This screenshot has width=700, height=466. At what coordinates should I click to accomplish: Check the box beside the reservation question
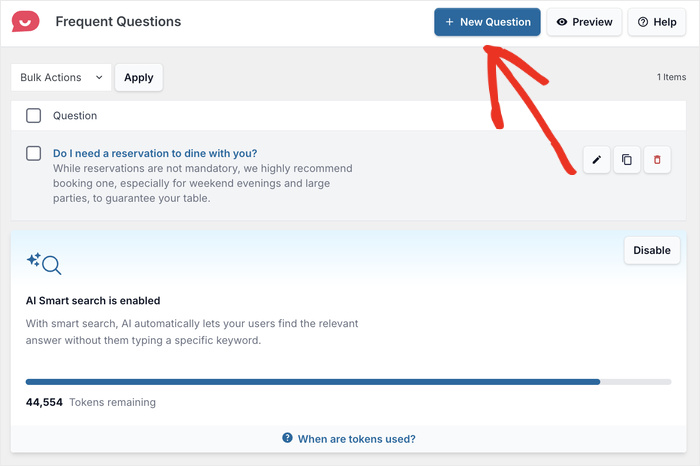[x=34, y=153]
